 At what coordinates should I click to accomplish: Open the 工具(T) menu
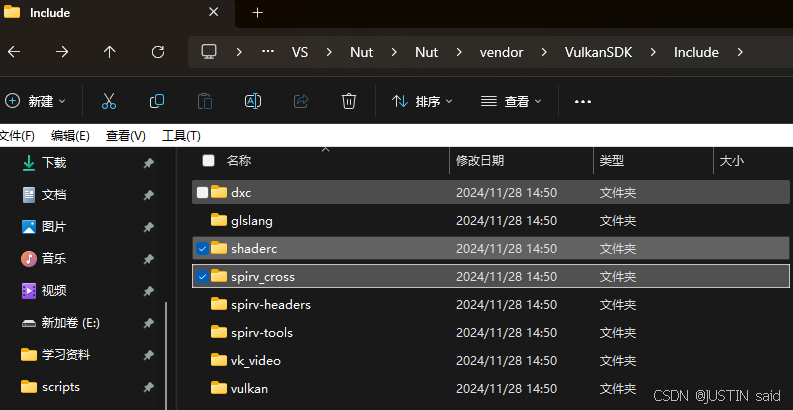click(x=181, y=135)
